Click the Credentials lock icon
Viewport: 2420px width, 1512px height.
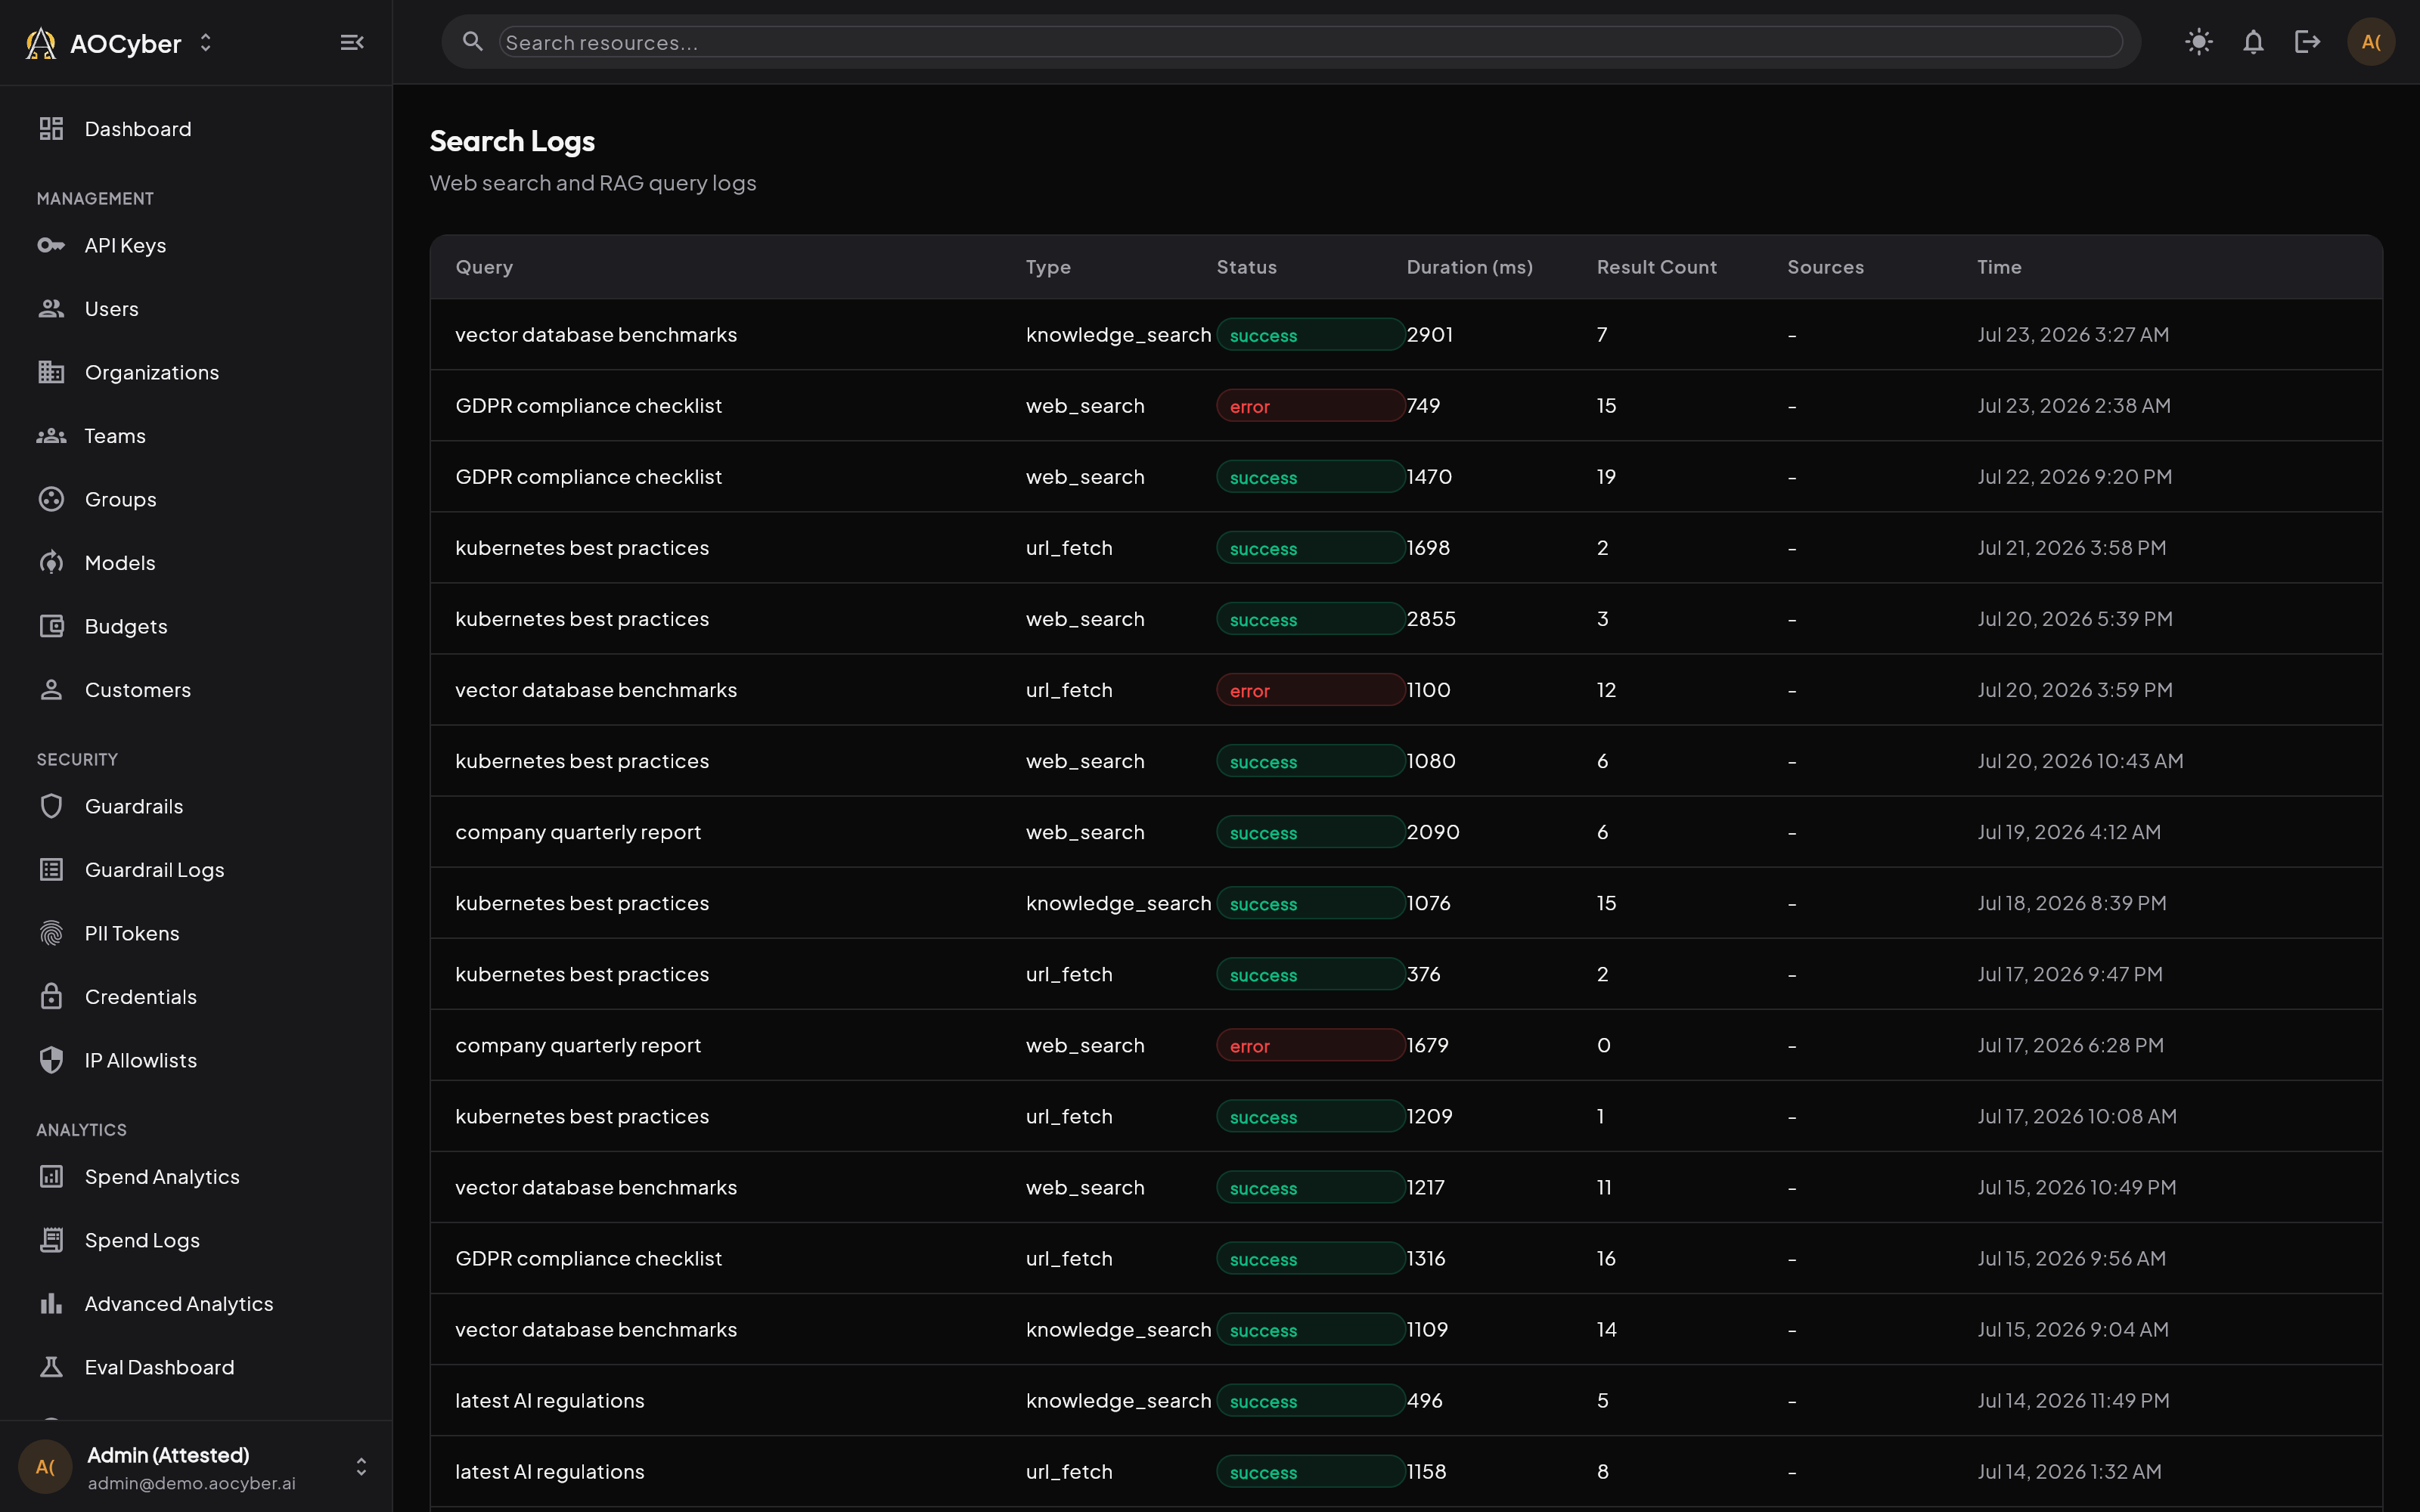click(51, 997)
